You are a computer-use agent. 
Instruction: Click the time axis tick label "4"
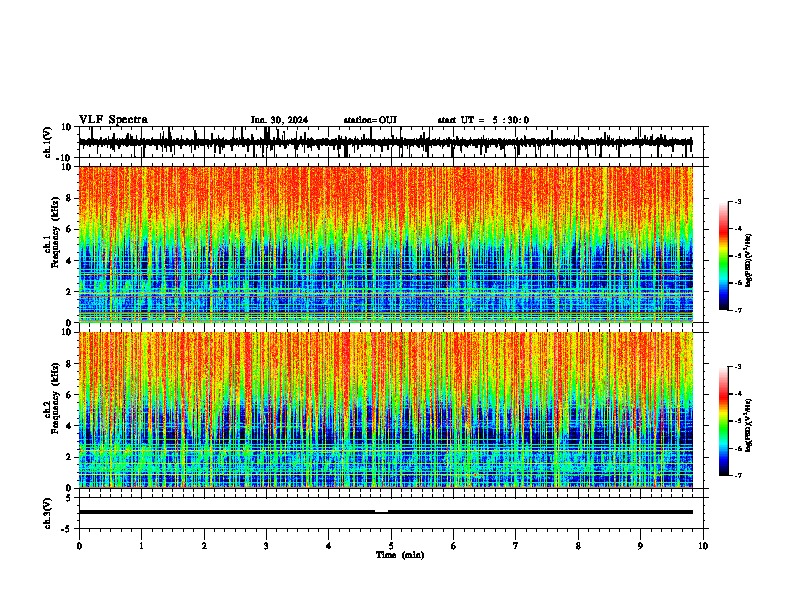pyautogui.click(x=328, y=546)
